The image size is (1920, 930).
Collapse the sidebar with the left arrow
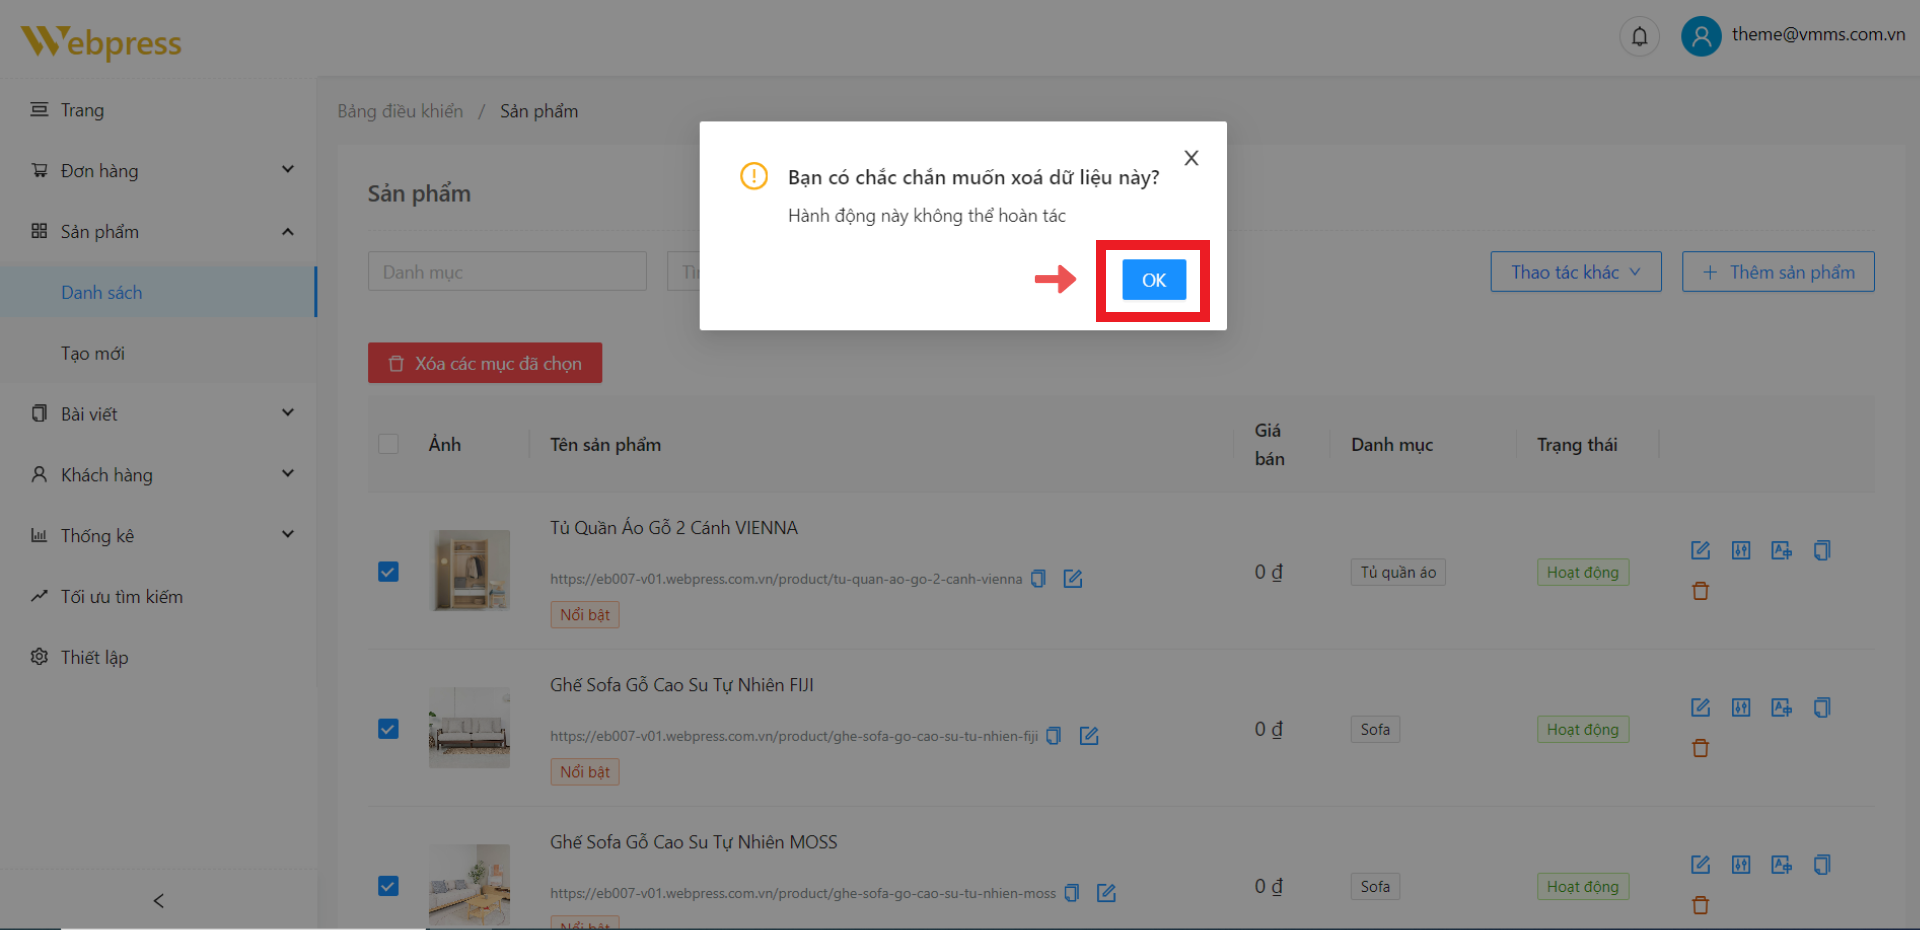point(158,901)
